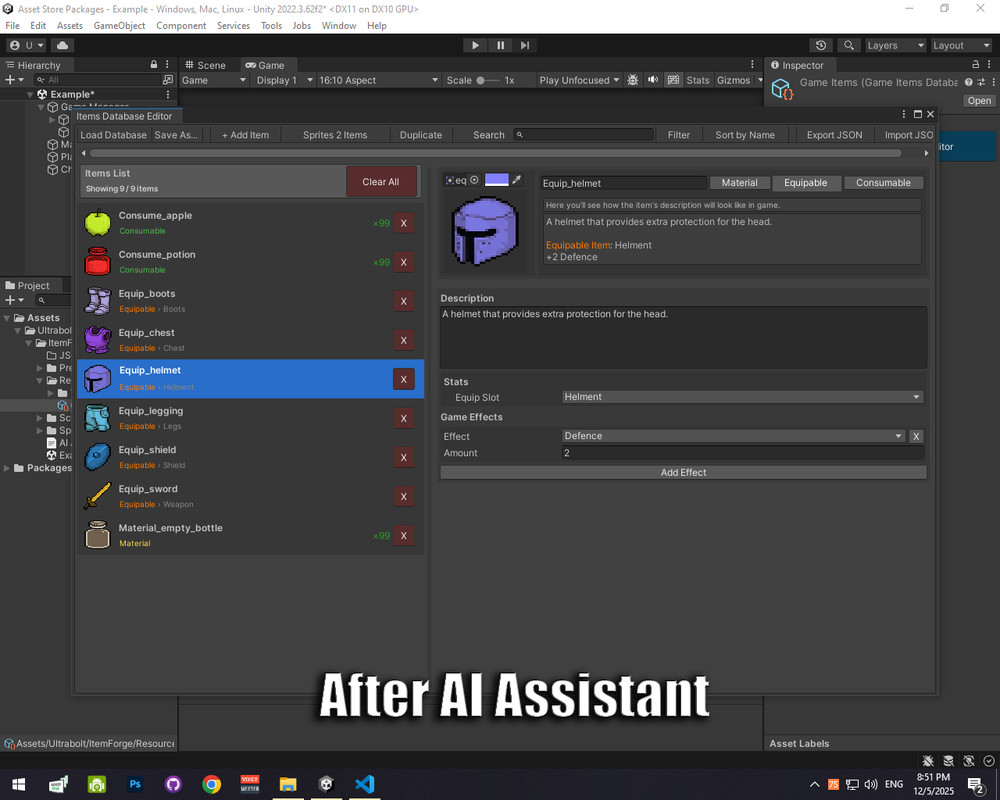Click the helmet's color swatch
The width and height of the screenshot is (1000, 800).
(496, 180)
